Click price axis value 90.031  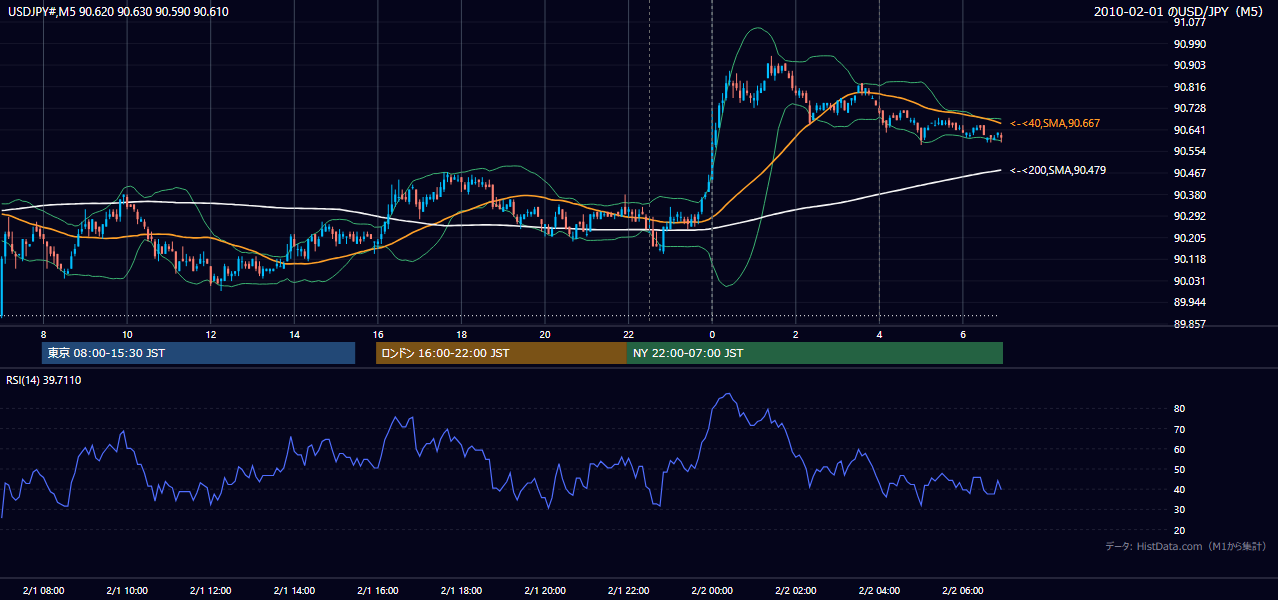pos(1189,281)
